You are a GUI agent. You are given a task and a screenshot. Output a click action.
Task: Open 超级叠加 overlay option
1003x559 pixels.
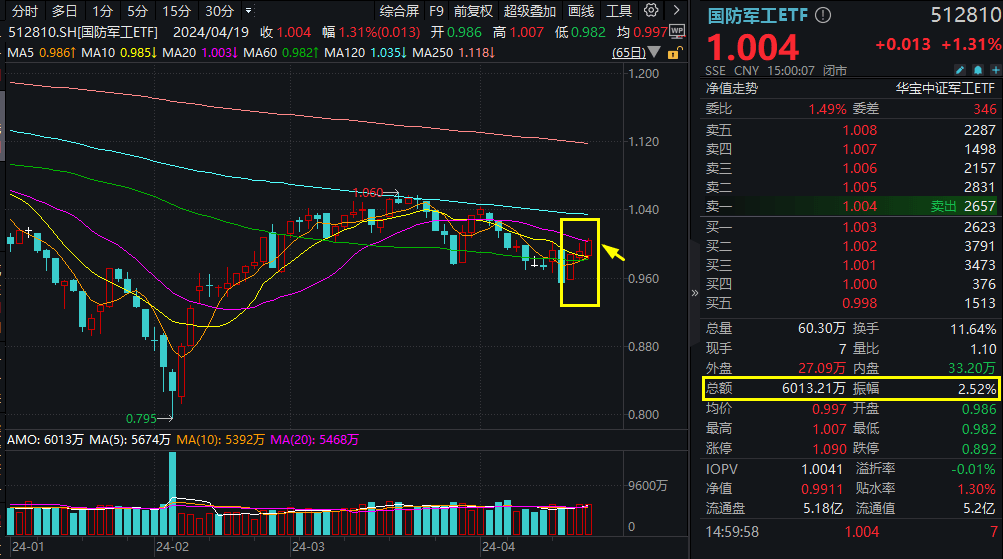pos(530,11)
